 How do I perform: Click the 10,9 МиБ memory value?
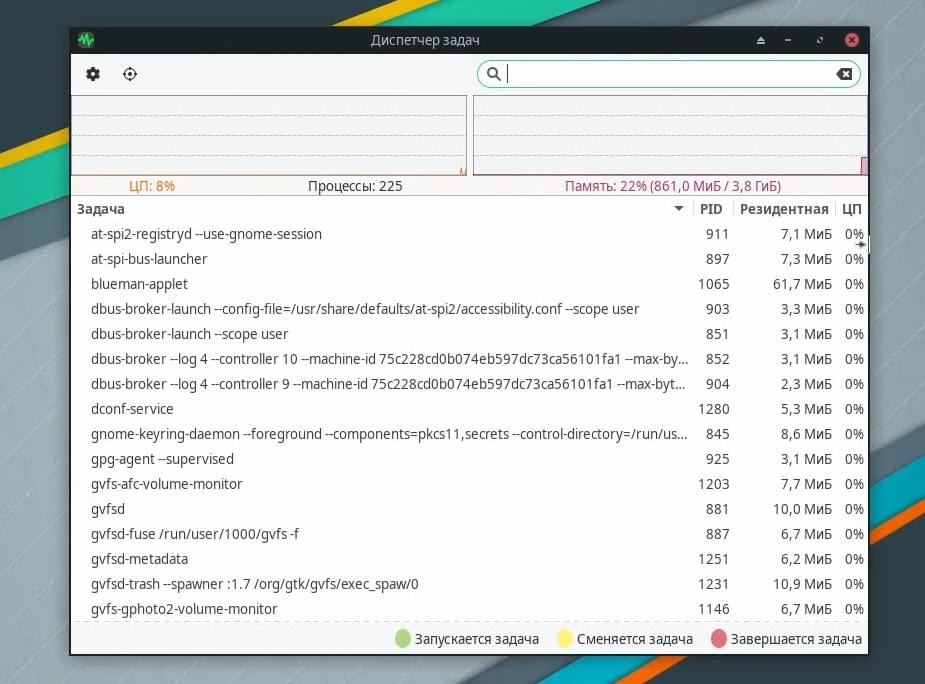[x=802, y=584]
